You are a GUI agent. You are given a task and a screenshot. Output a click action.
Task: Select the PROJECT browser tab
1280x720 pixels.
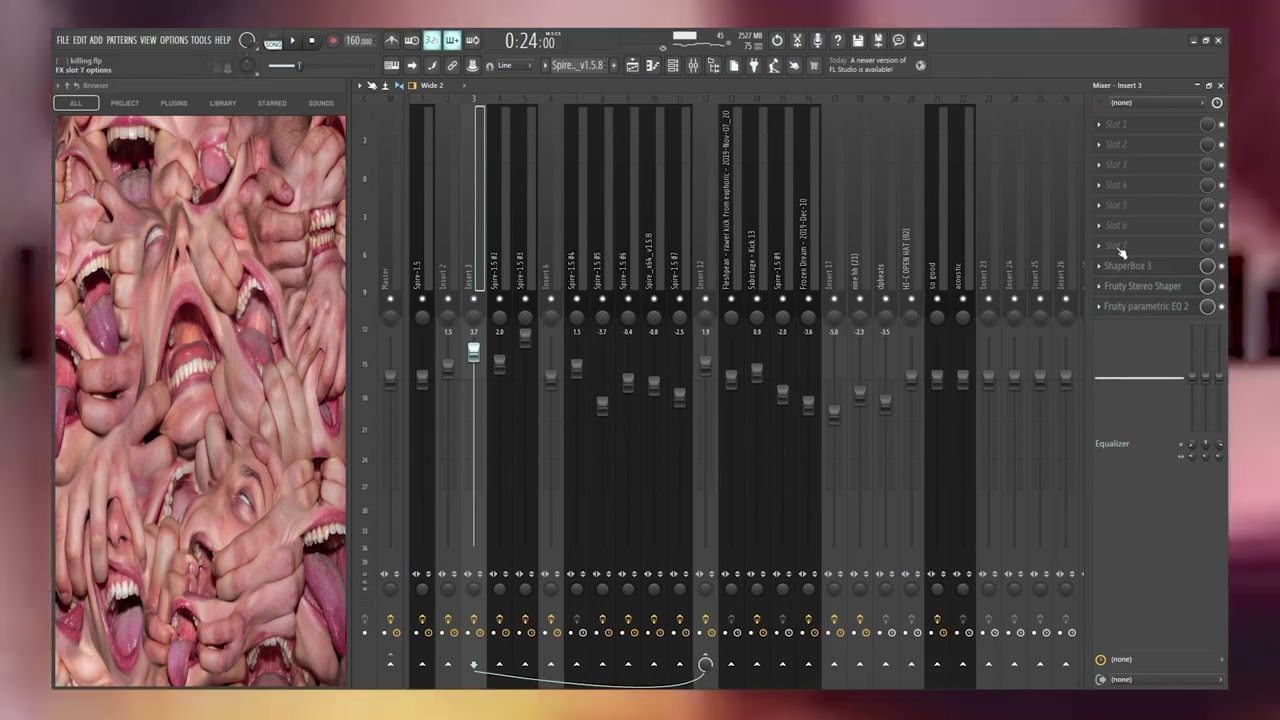pos(125,103)
